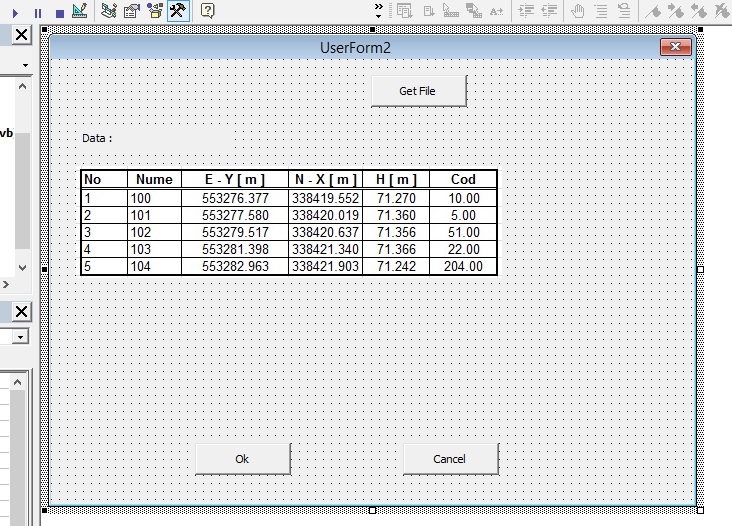Click the Ok button on UserForm2
The image size is (732, 526).
coord(243,459)
